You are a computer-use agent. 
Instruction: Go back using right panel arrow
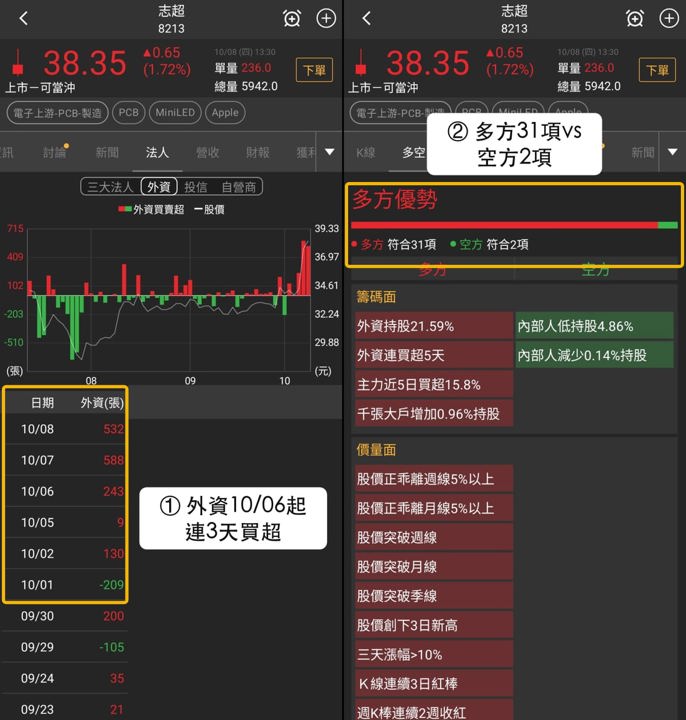[x=366, y=18]
